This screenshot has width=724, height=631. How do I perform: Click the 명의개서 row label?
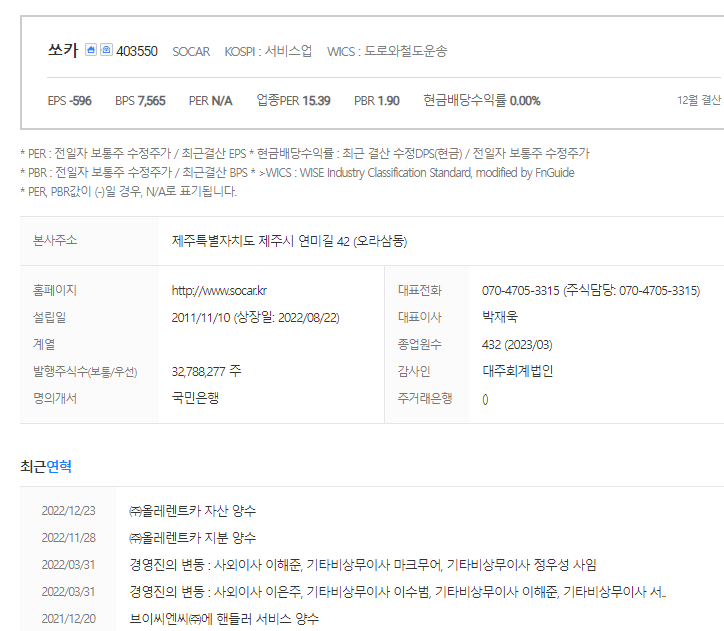coord(55,398)
